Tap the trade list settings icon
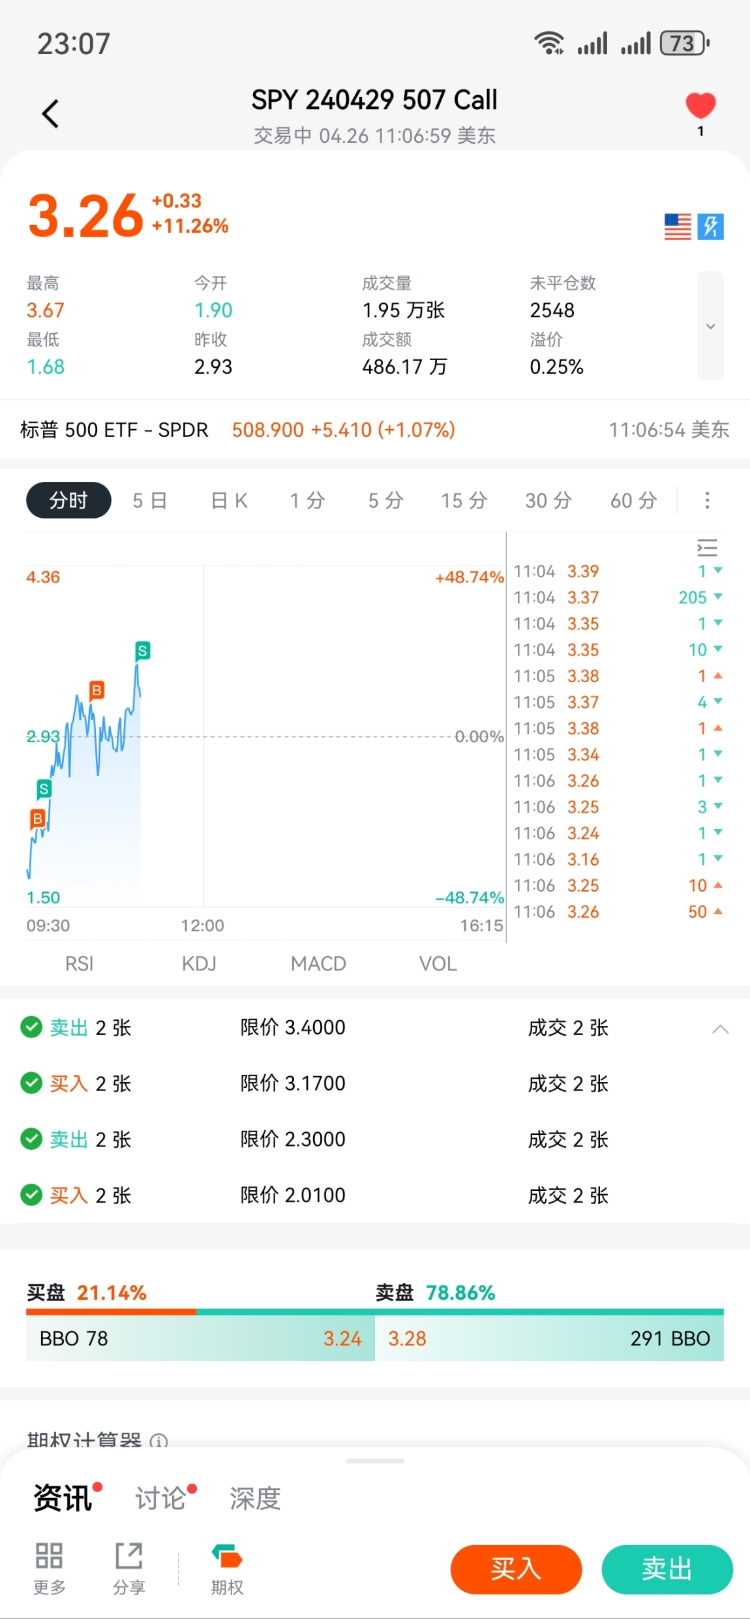The width and height of the screenshot is (750, 1619). [707, 548]
